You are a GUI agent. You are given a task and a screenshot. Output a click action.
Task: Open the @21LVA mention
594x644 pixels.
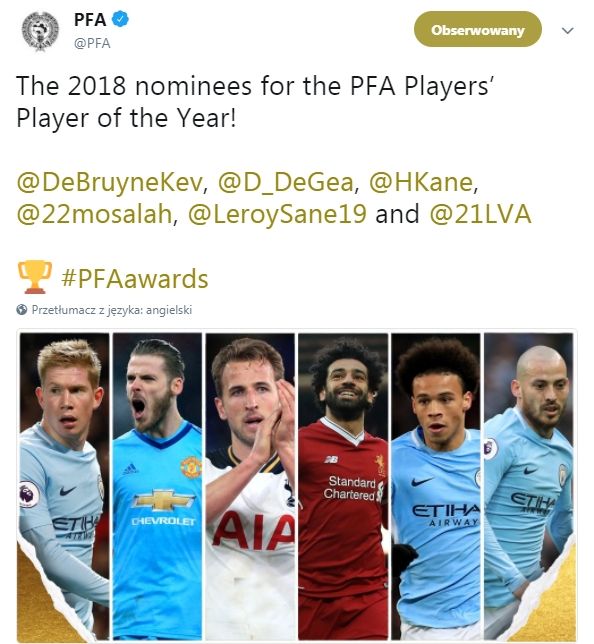[x=480, y=214]
